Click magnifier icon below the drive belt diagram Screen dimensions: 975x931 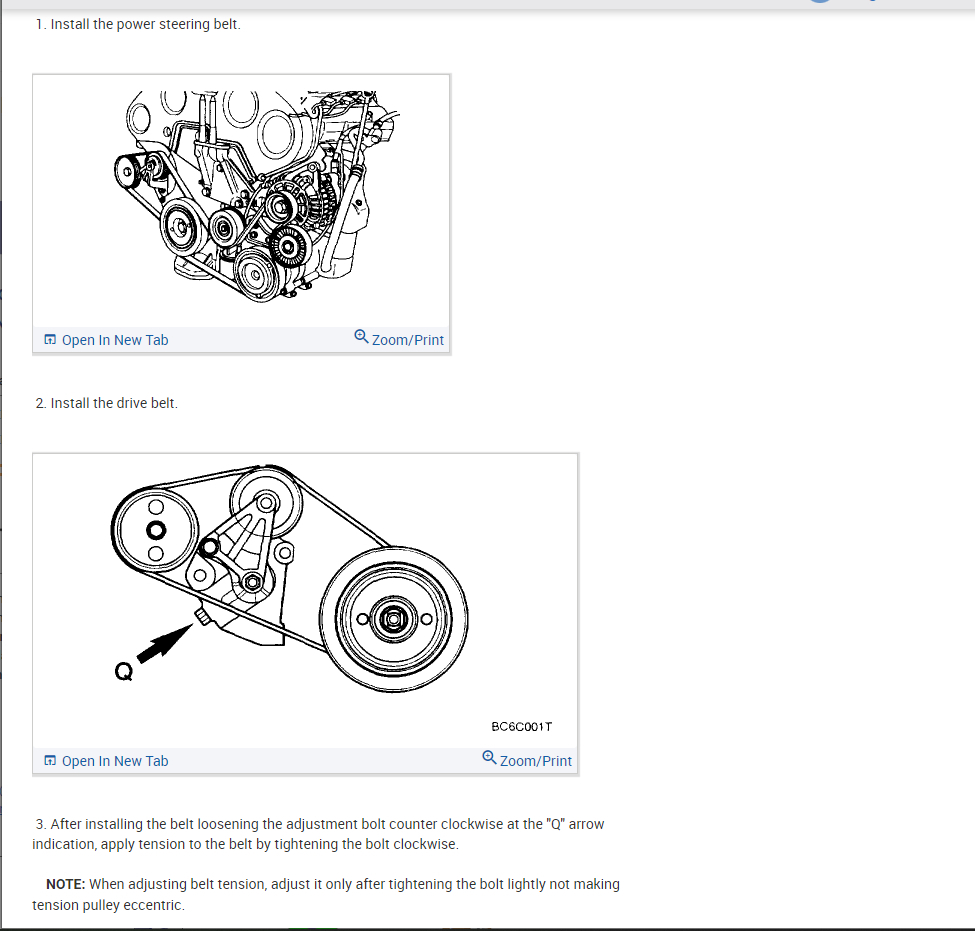click(489, 757)
